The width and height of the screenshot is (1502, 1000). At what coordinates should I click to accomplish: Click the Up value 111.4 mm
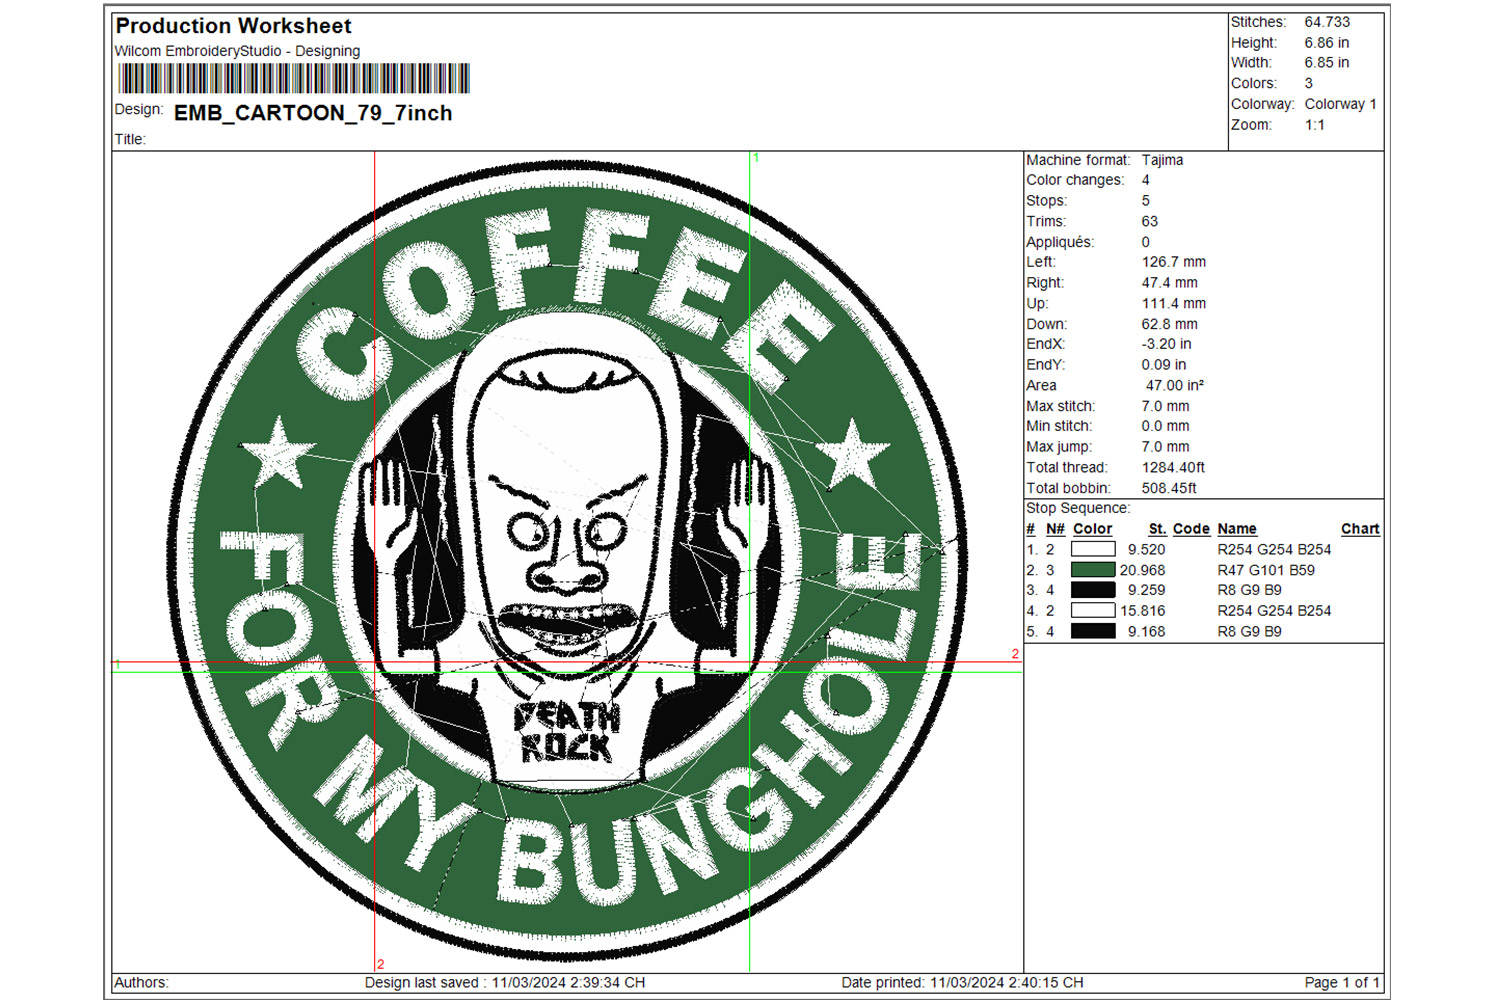pos(1174,303)
